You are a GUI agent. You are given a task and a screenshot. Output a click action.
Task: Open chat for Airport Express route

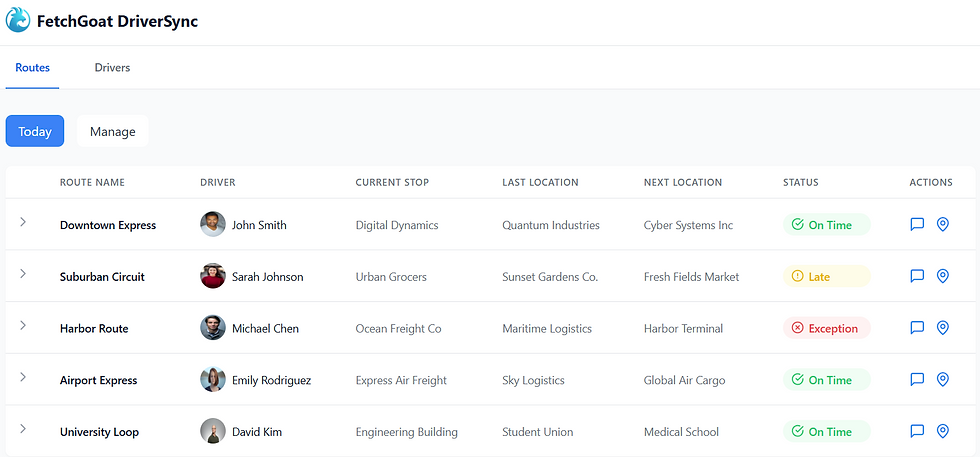pyautogui.click(x=917, y=380)
